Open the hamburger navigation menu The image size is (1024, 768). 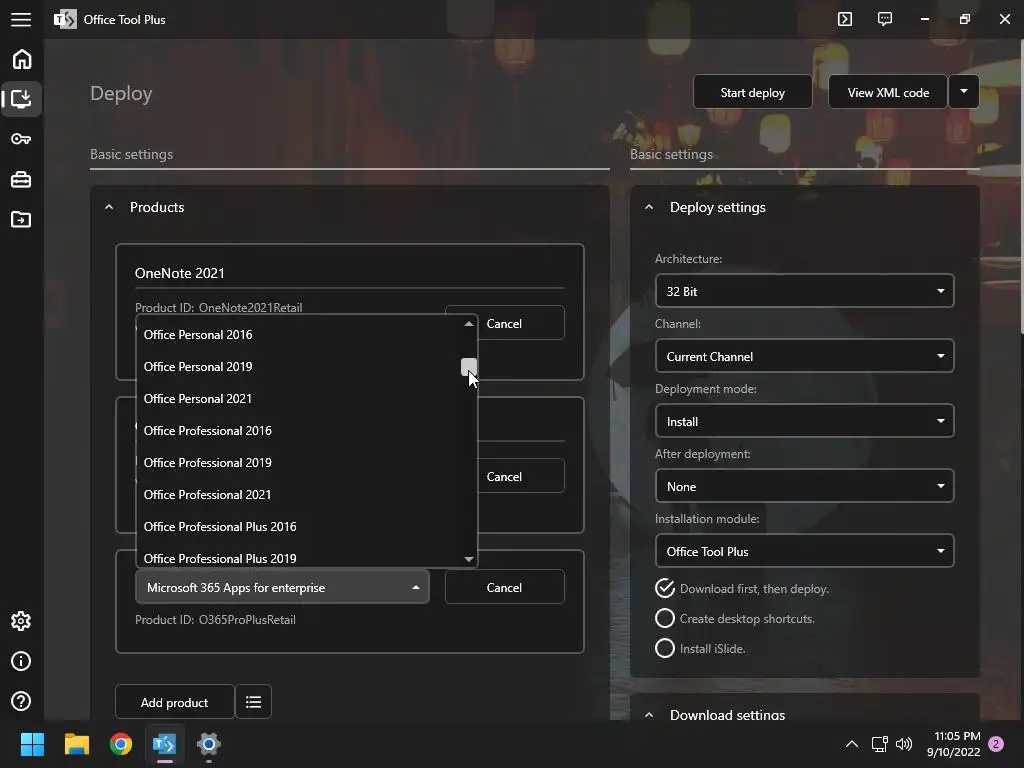[21, 20]
